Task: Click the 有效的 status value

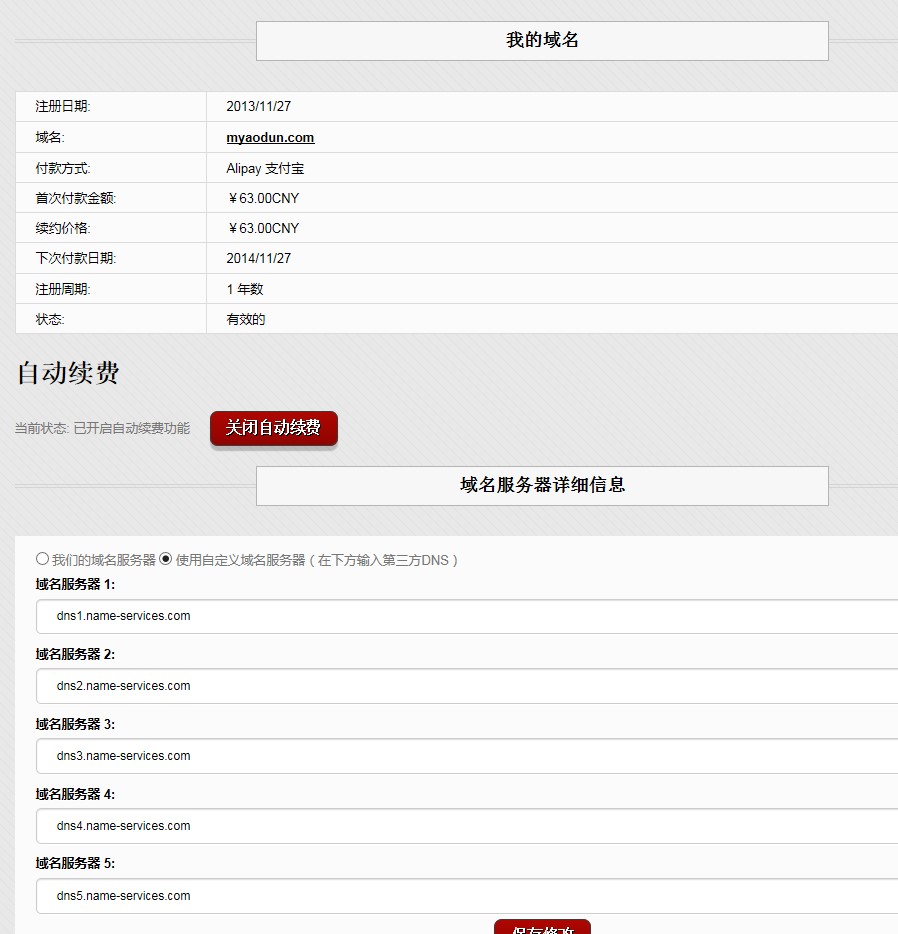Action: pos(246,320)
